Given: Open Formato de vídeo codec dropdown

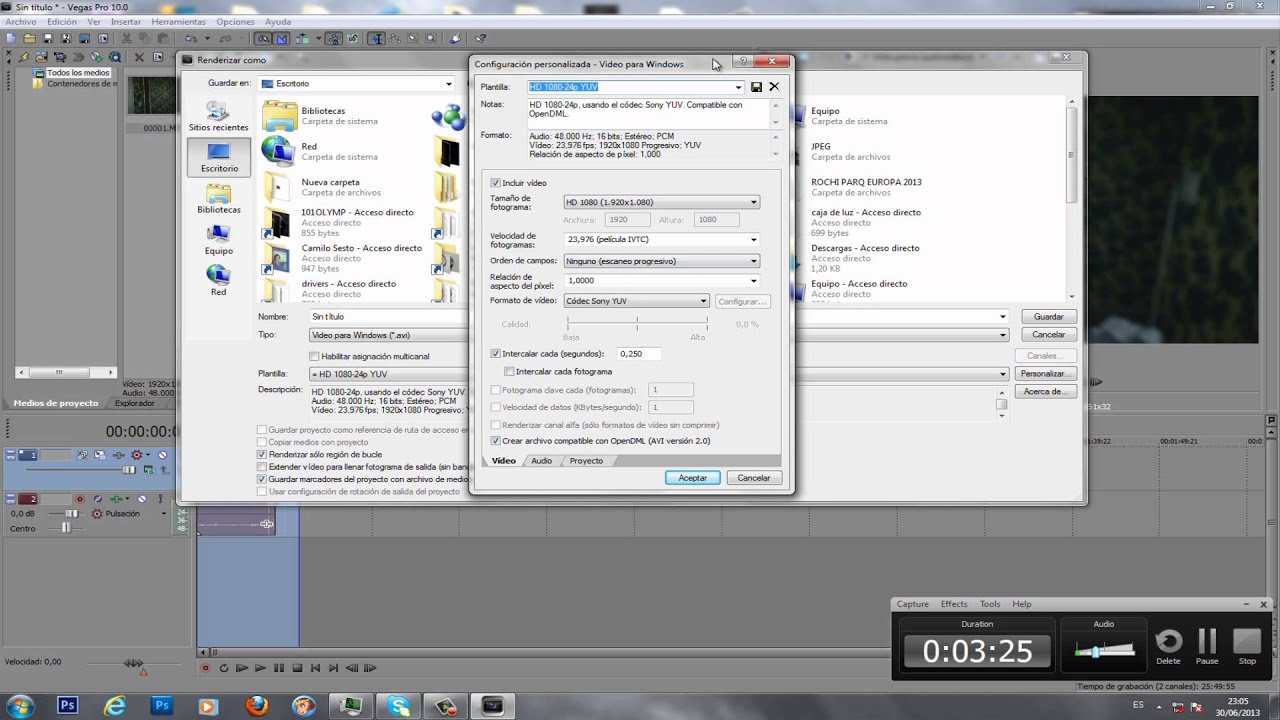Looking at the screenshot, I should click(636, 301).
